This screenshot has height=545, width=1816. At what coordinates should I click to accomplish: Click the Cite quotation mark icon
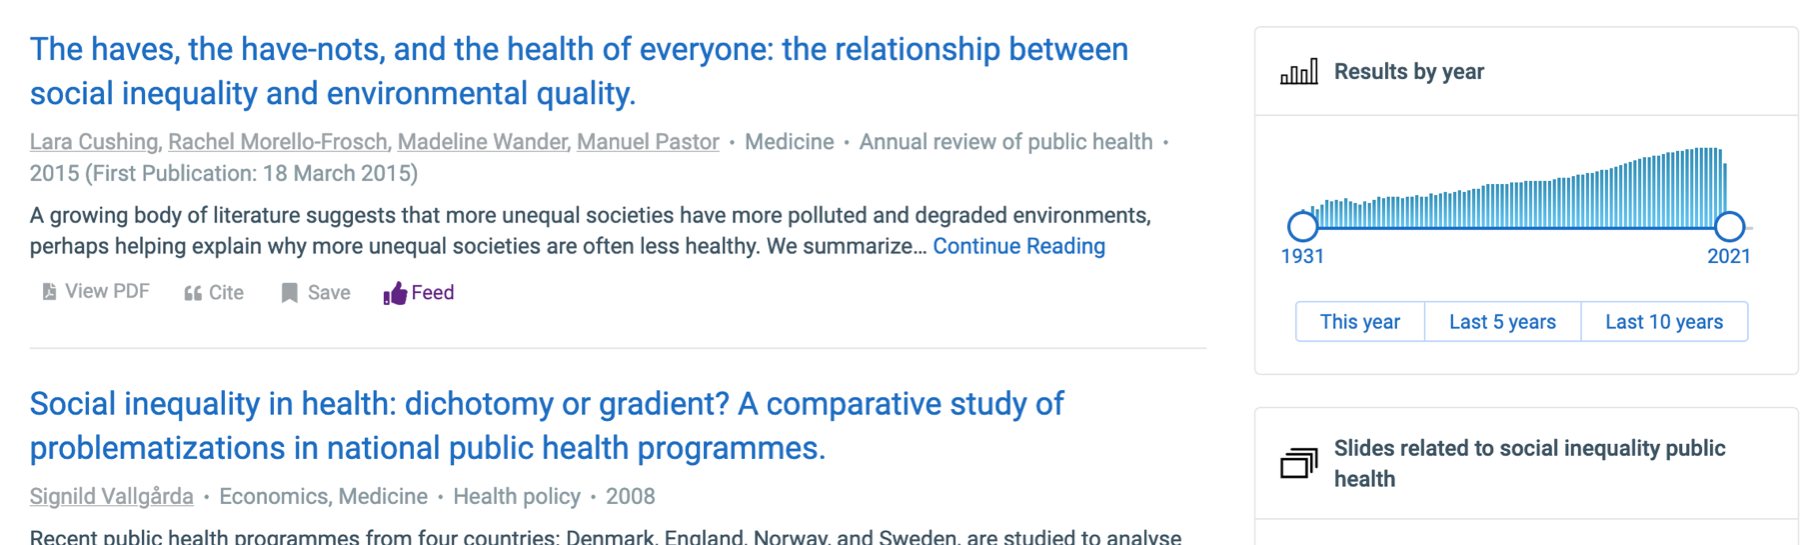click(x=193, y=293)
